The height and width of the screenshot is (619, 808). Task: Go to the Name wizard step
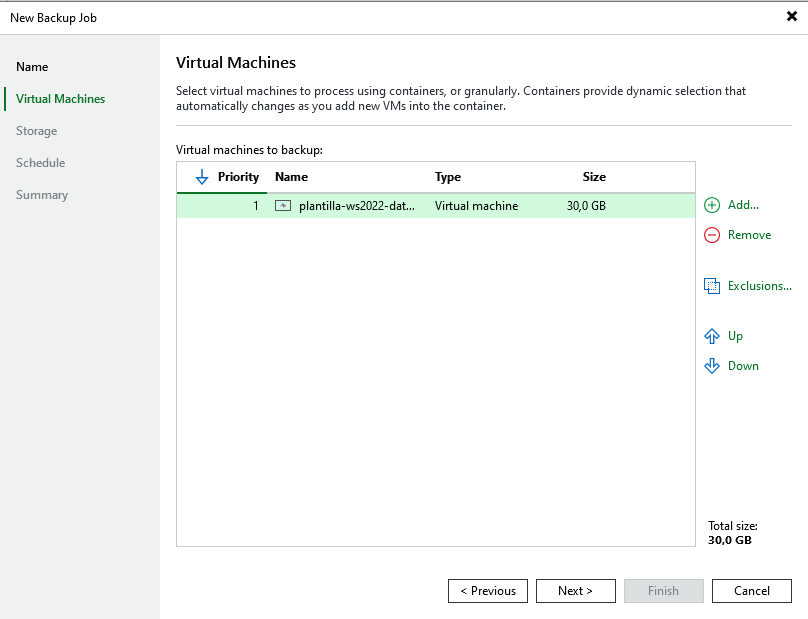32,67
